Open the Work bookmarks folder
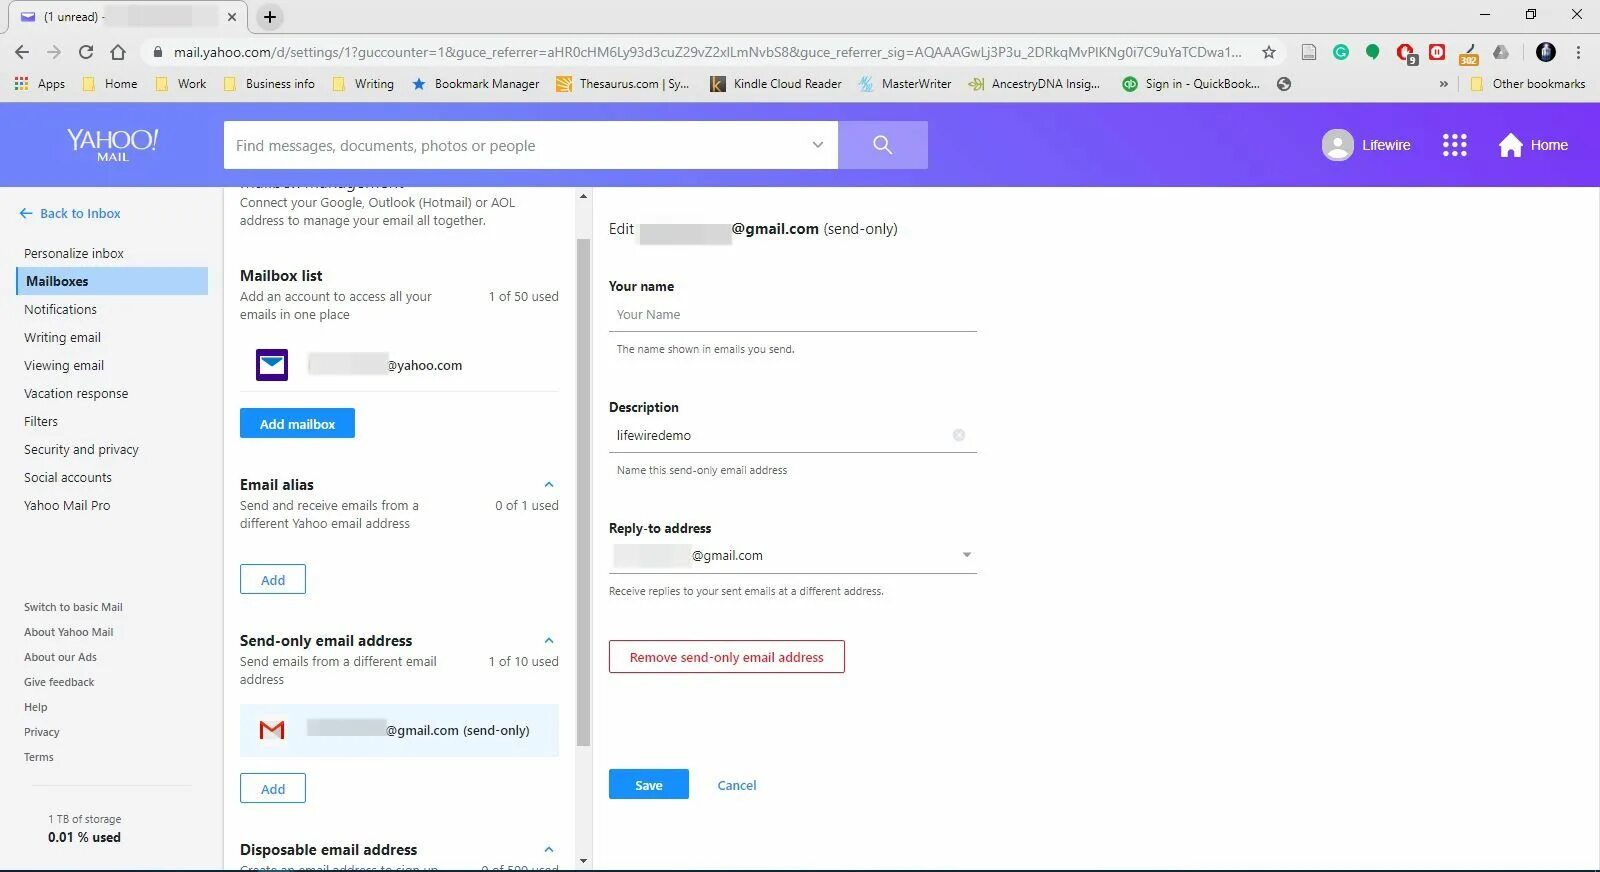The height and width of the screenshot is (872, 1600). pyautogui.click(x=182, y=84)
